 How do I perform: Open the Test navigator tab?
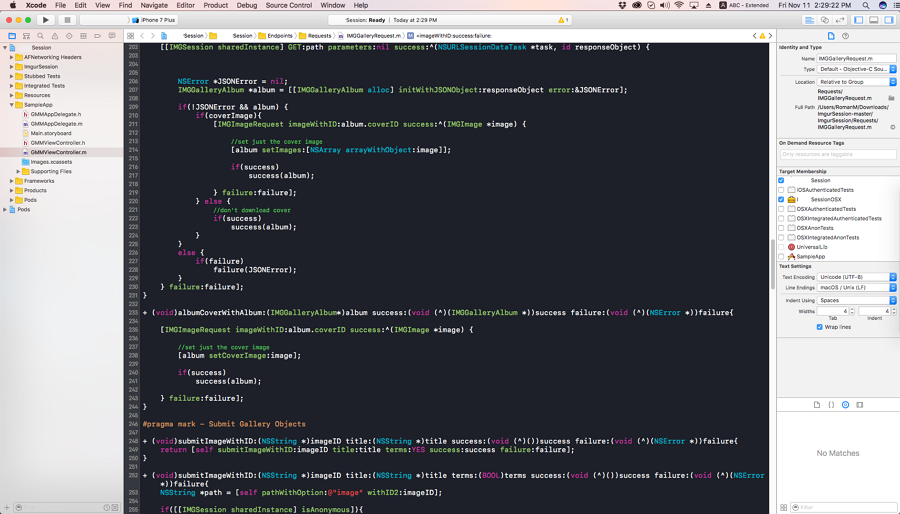point(69,36)
